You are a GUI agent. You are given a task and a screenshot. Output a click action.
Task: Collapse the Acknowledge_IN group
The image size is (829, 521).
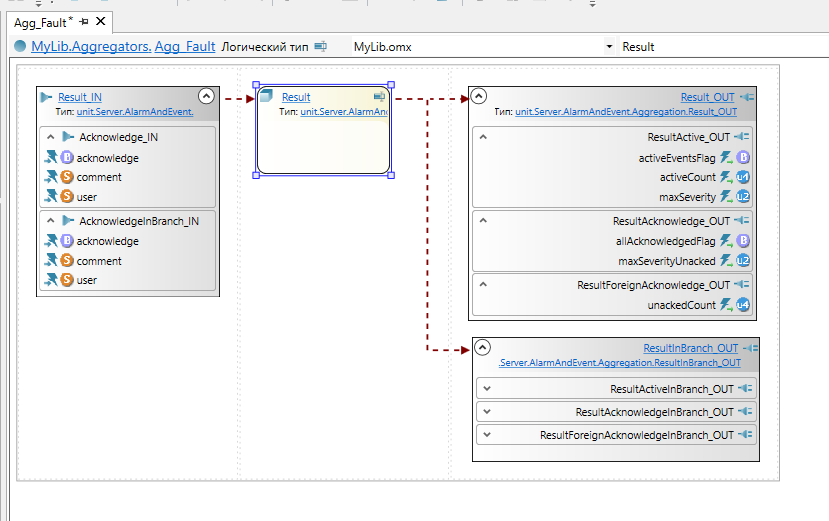click(50, 137)
